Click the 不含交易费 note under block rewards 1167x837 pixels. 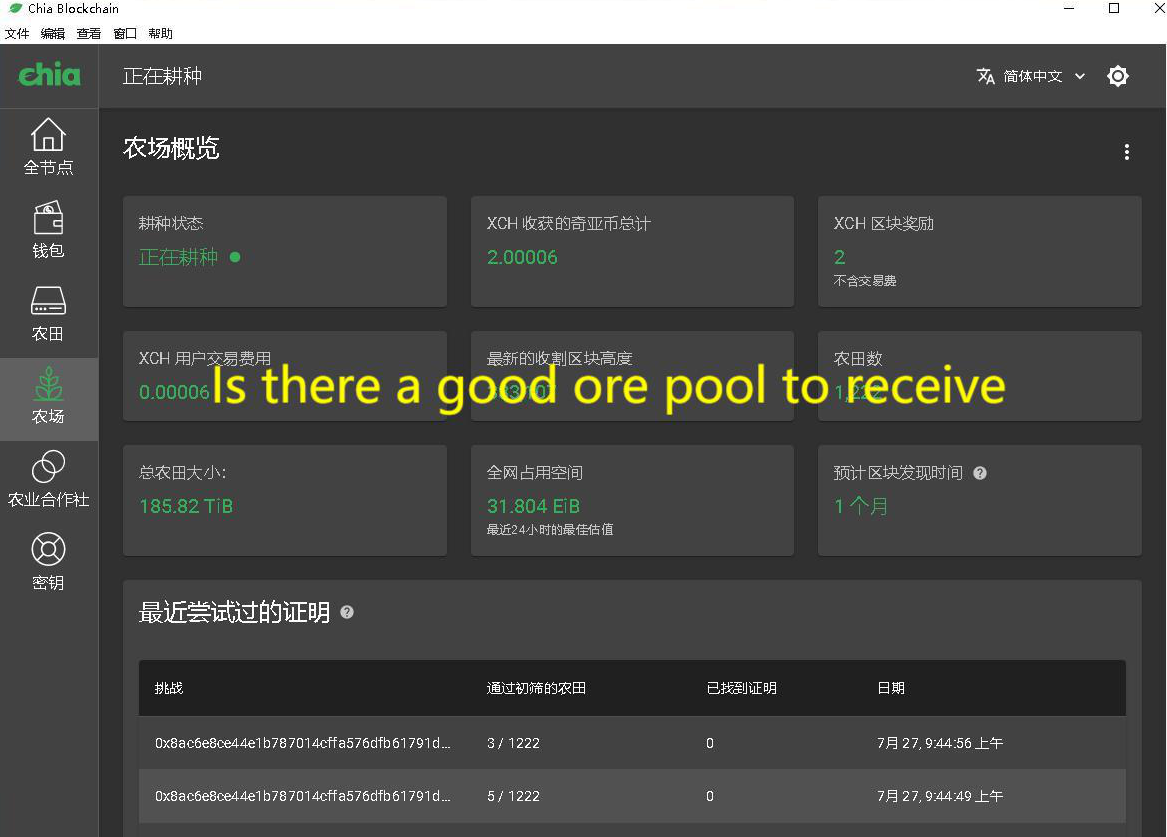tap(865, 280)
